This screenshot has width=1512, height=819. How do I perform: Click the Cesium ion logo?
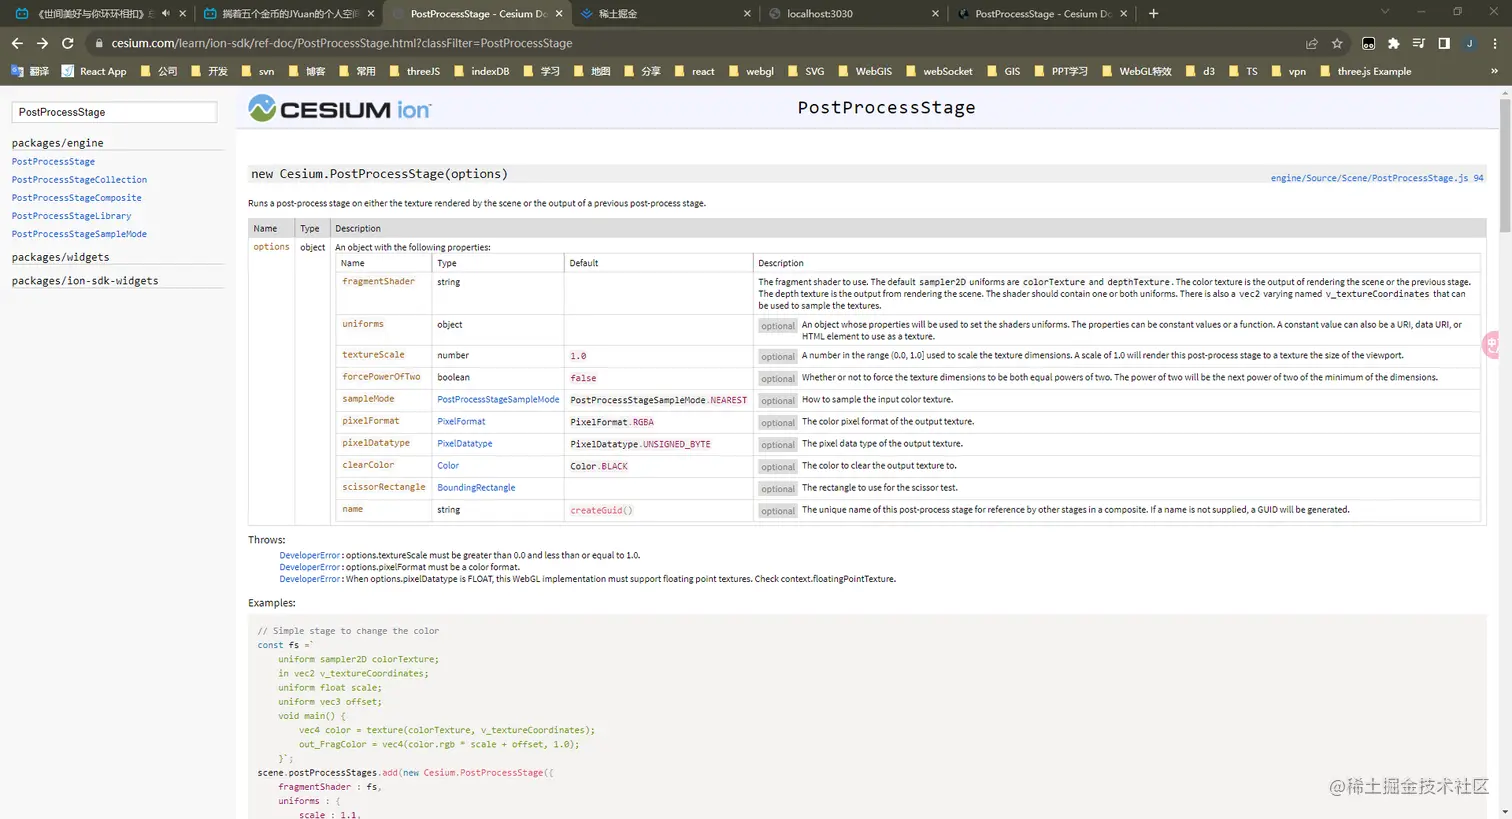340,108
